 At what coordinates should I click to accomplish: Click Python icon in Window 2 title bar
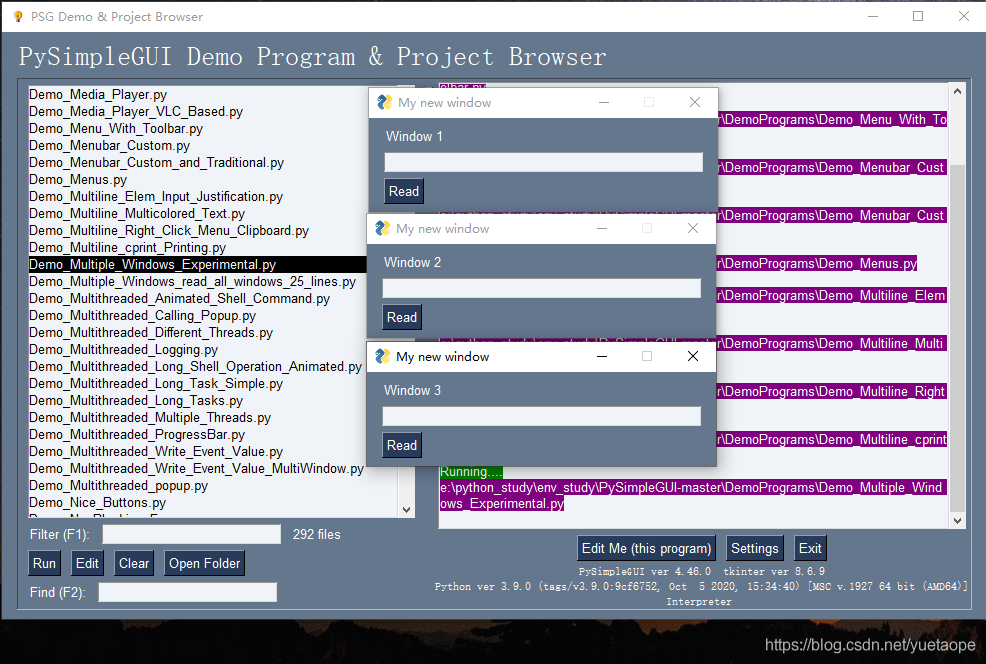click(382, 228)
